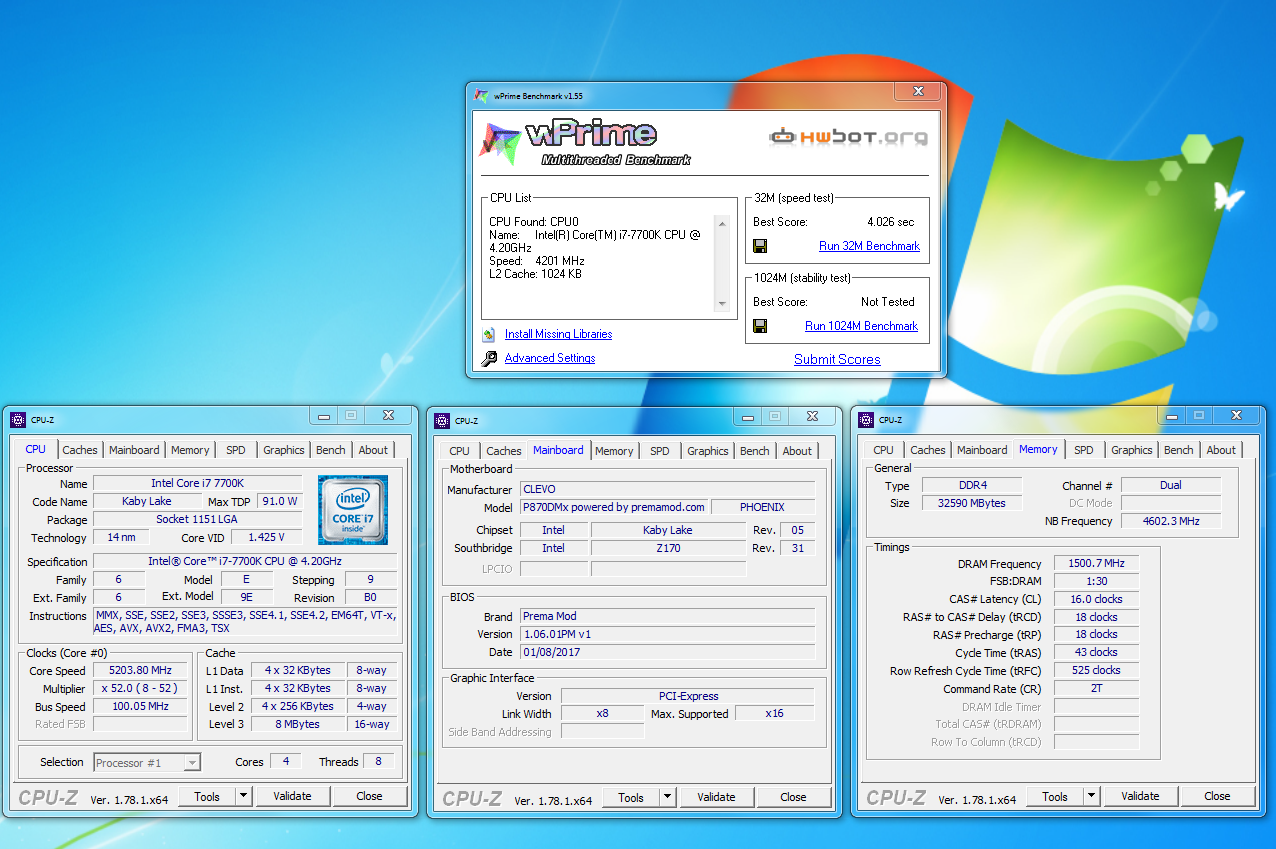Click the 32M best score 4.026 sec
Image resolution: width=1276 pixels, height=849 pixels.
(890, 222)
